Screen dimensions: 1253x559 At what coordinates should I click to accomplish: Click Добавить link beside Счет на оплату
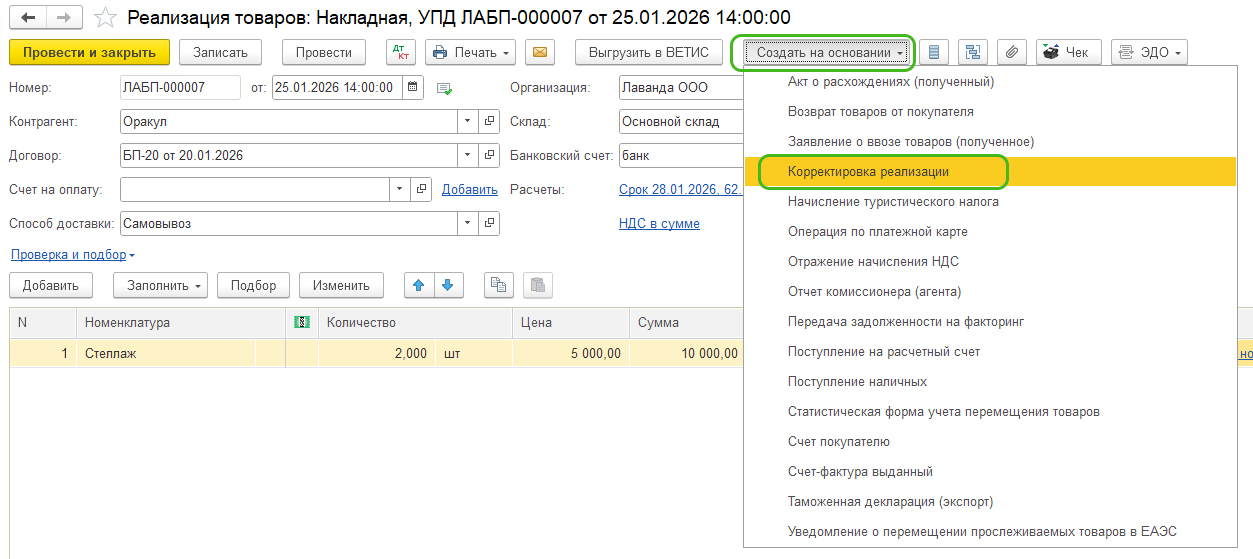click(x=469, y=190)
